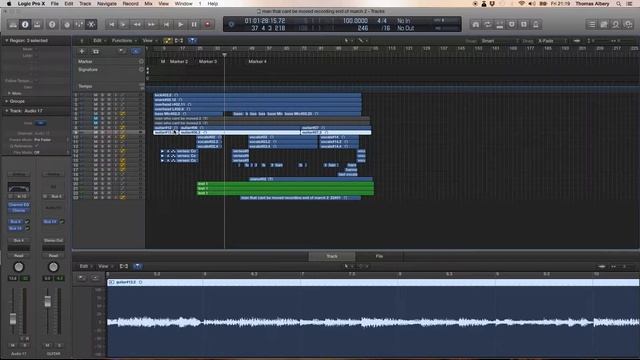Adjust the GUITAR channel volume fader

click(x=48, y=302)
